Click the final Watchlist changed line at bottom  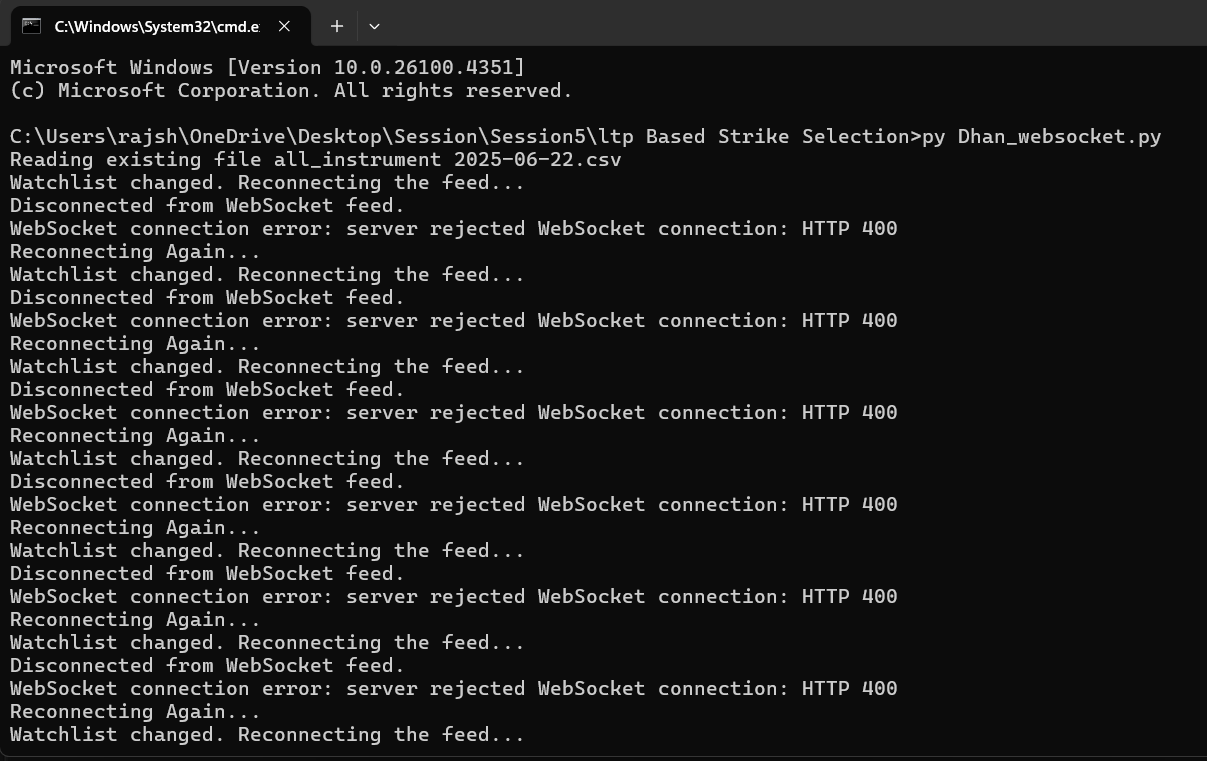pyautogui.click(x=267, y=735)
